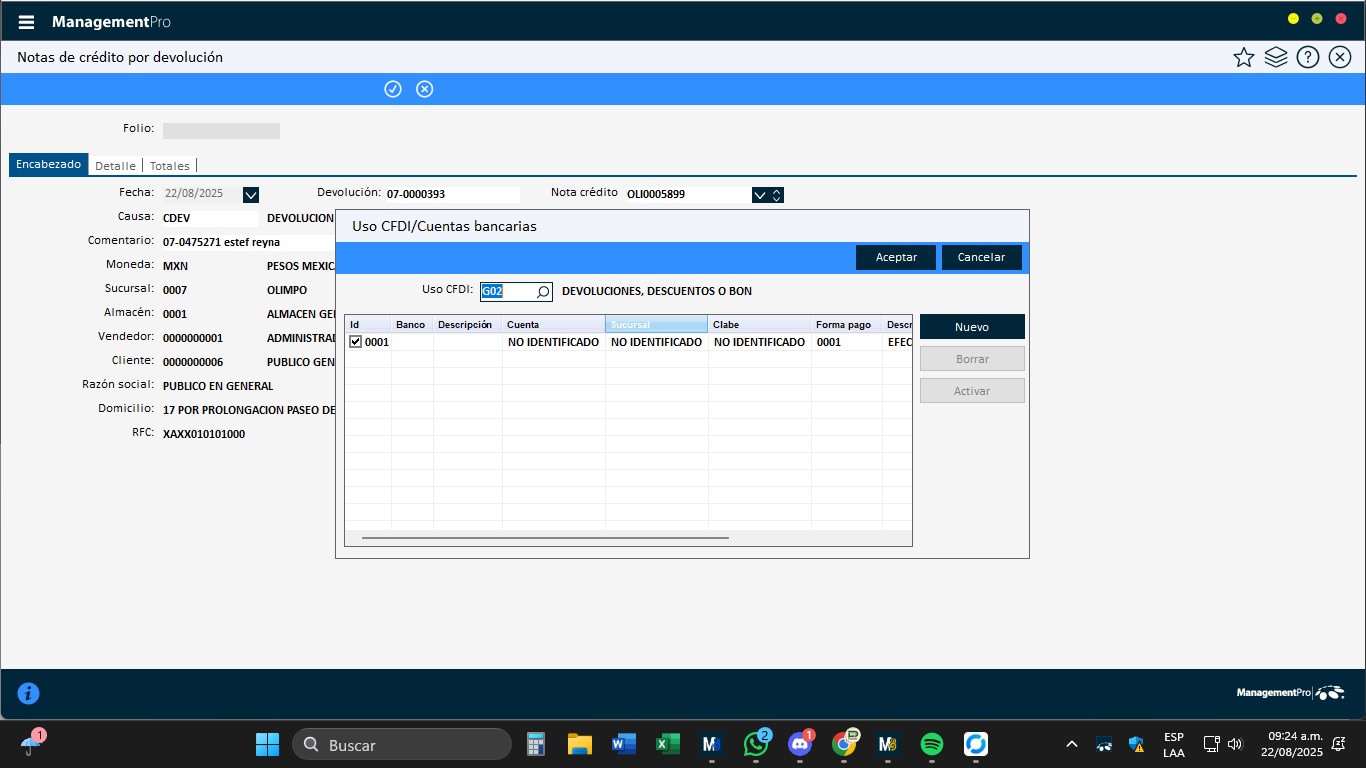Open the Windows Start menu
This screenshot has width=1366, height=768.
(x=268, y=744)
